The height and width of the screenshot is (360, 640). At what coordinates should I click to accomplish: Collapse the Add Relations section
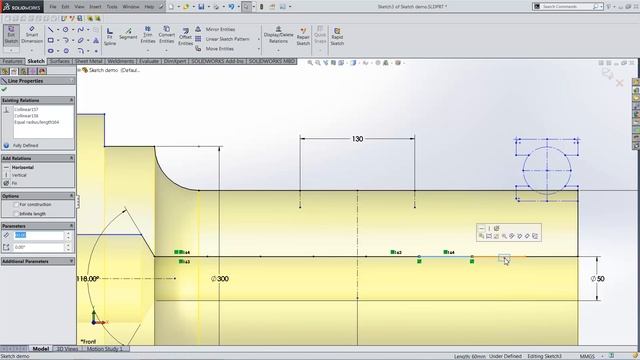[71, 158]
